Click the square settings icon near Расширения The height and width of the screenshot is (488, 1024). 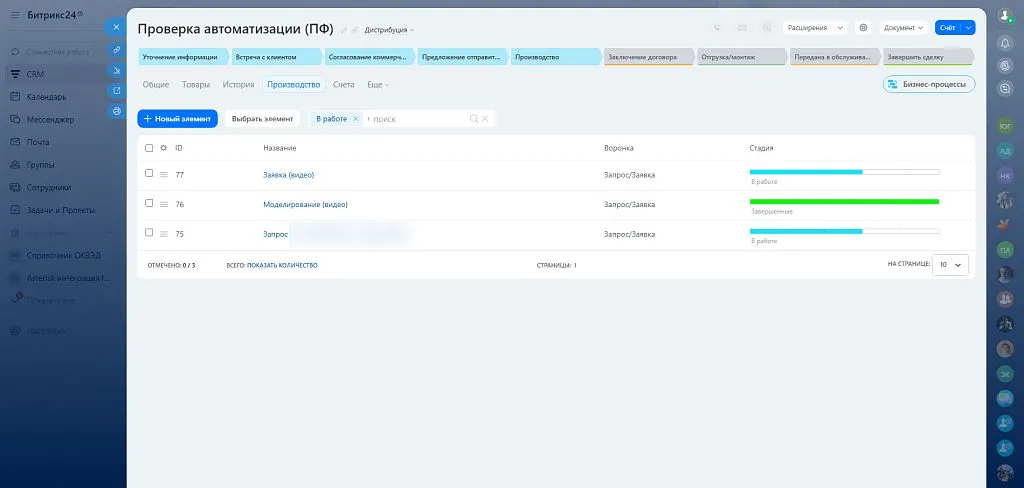(x=863, y=27)
